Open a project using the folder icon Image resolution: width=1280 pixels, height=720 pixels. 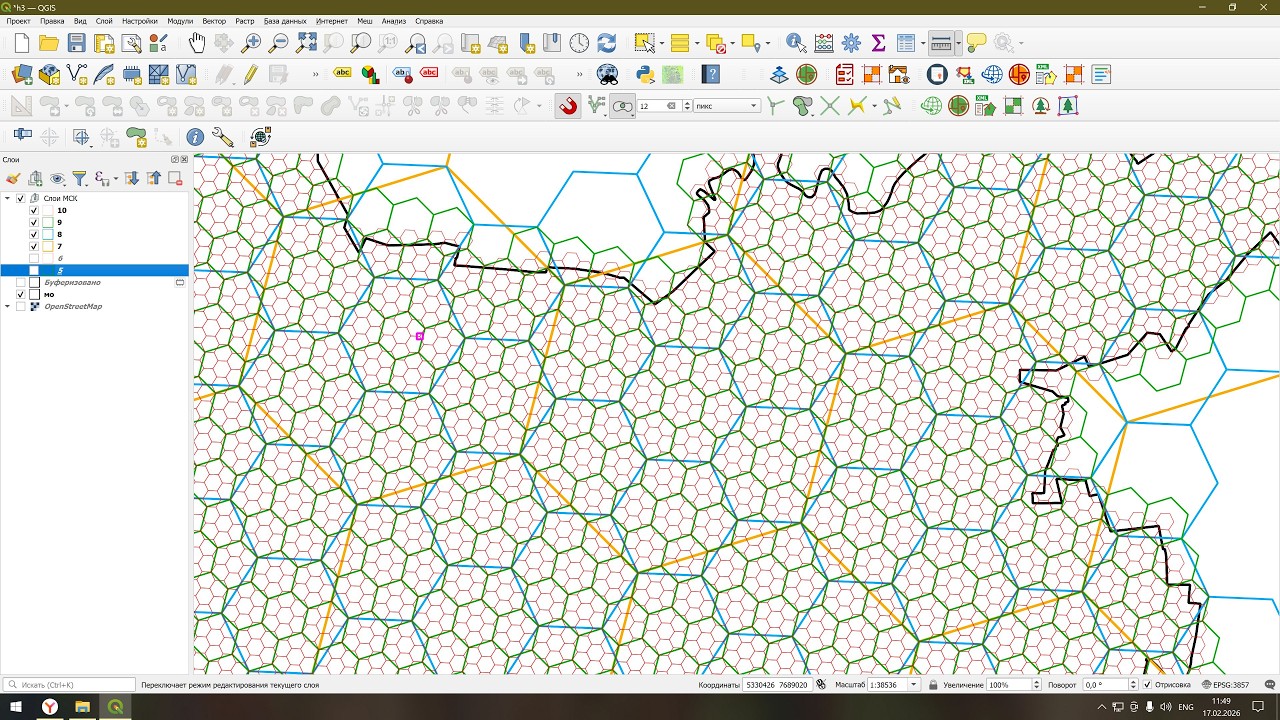pos(48,43)
